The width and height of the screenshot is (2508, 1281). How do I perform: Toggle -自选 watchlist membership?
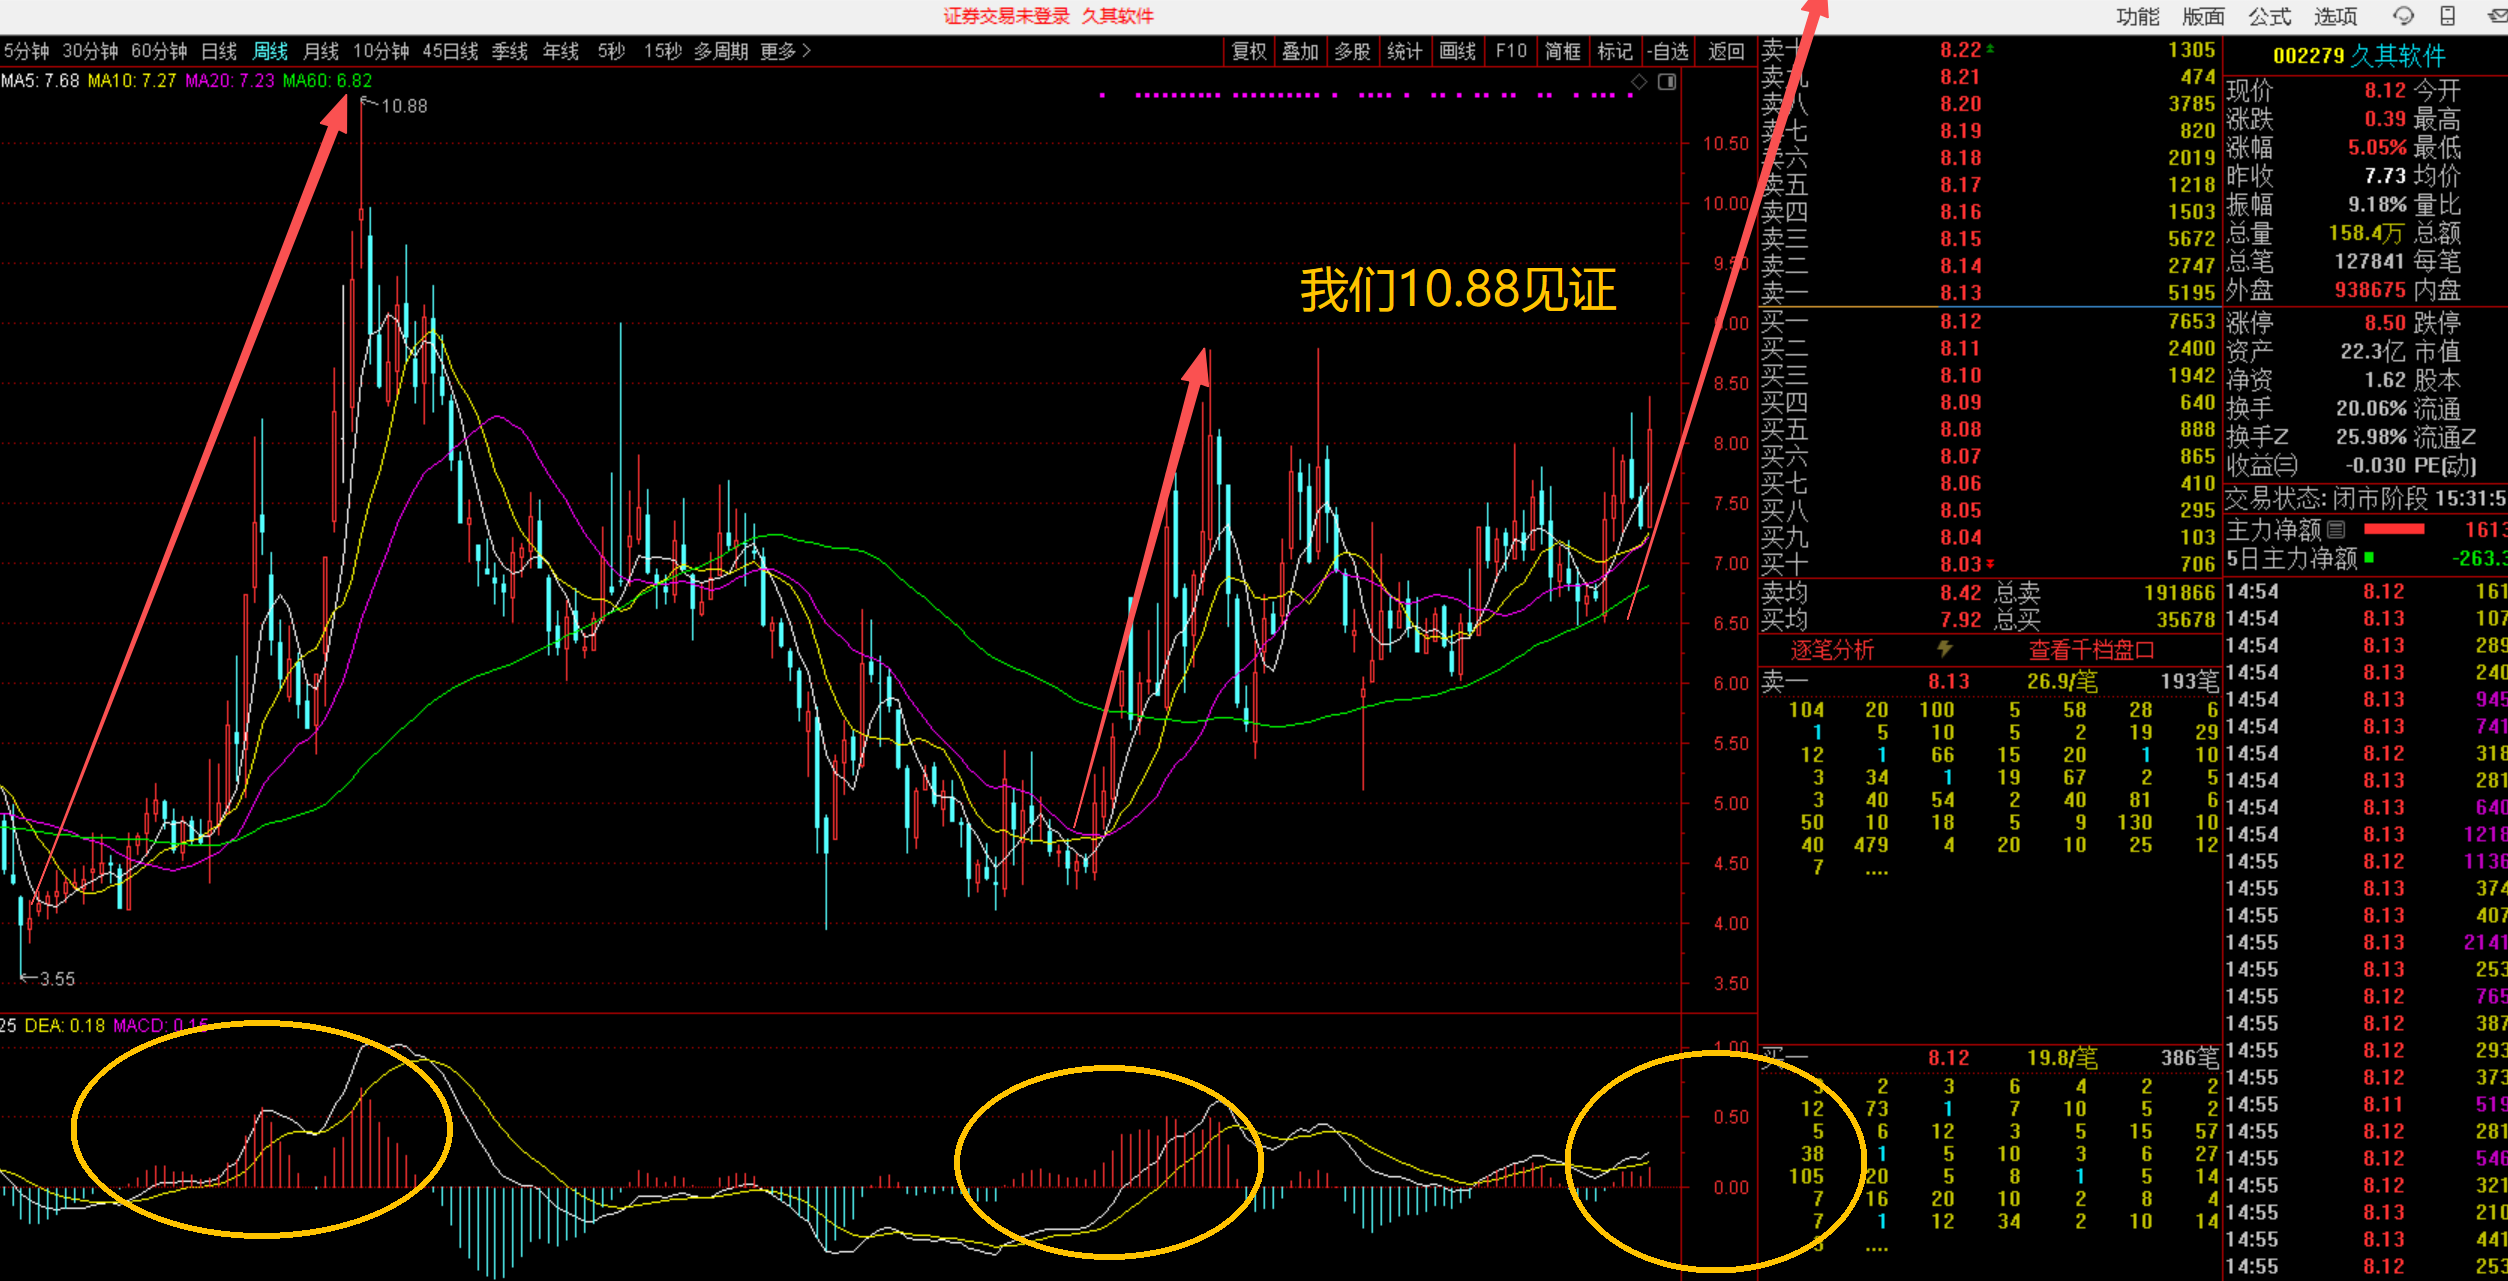pyautogui.click(x=1668, y=51)
